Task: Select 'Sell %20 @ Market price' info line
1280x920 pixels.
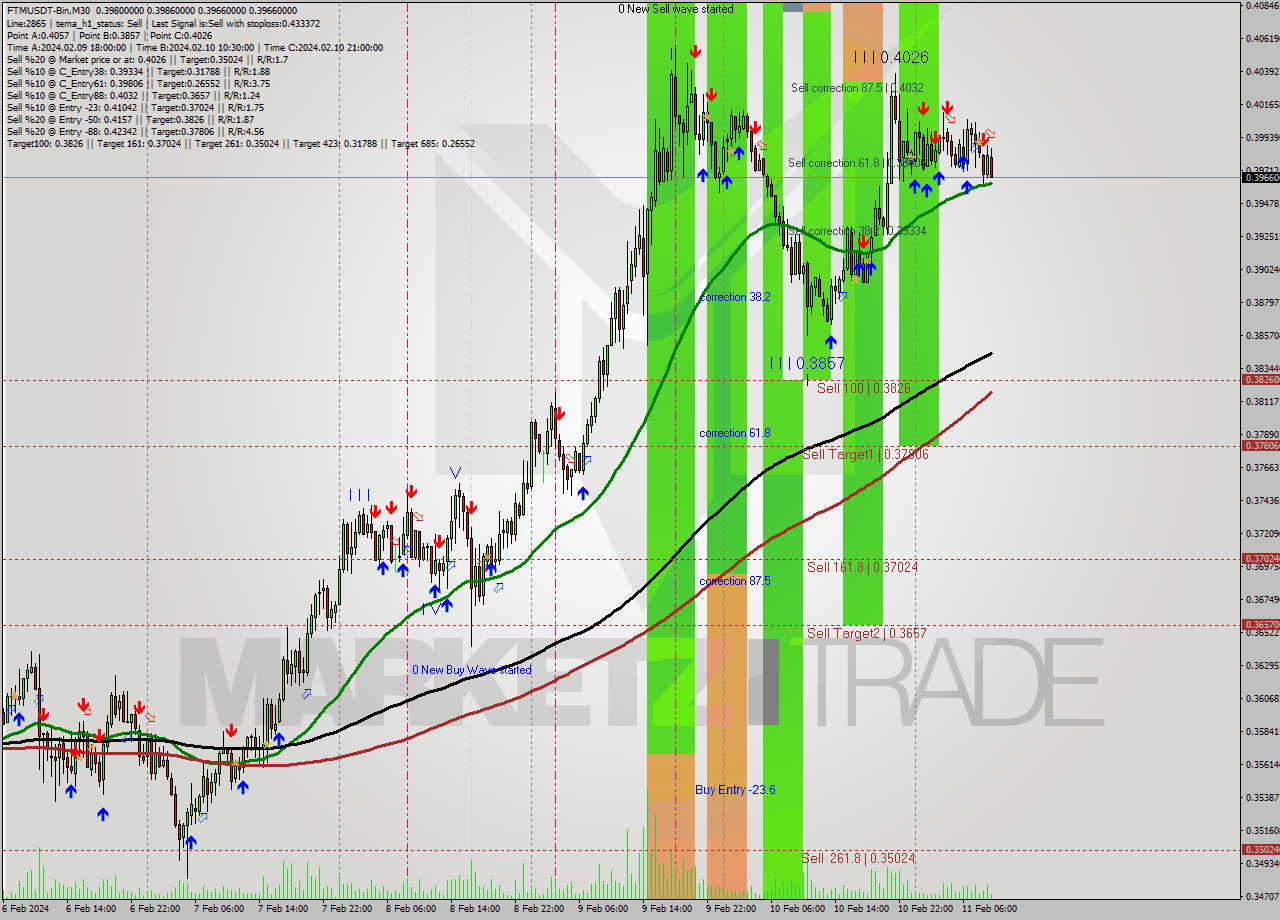Action: click(147, 59)
